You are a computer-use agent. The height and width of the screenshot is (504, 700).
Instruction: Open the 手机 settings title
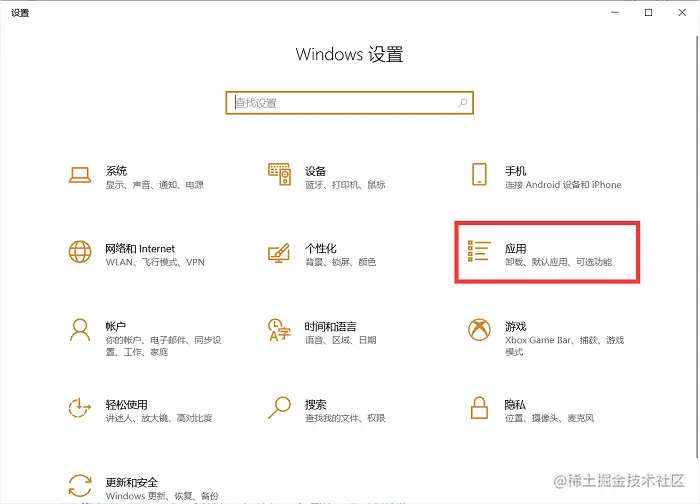[x=515, y=171]
